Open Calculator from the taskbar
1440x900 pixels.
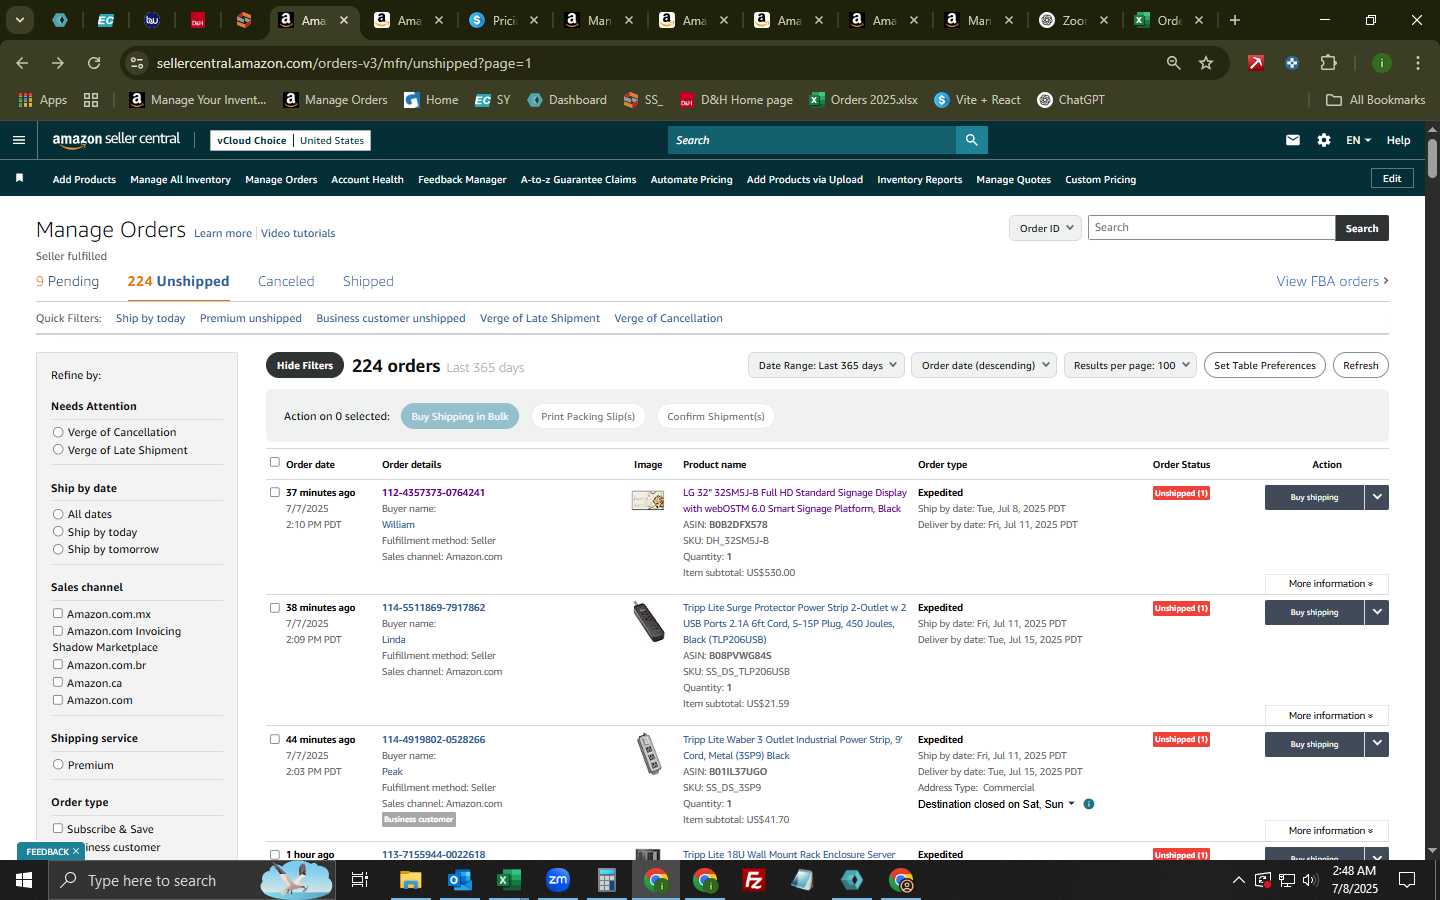point(606,880)
